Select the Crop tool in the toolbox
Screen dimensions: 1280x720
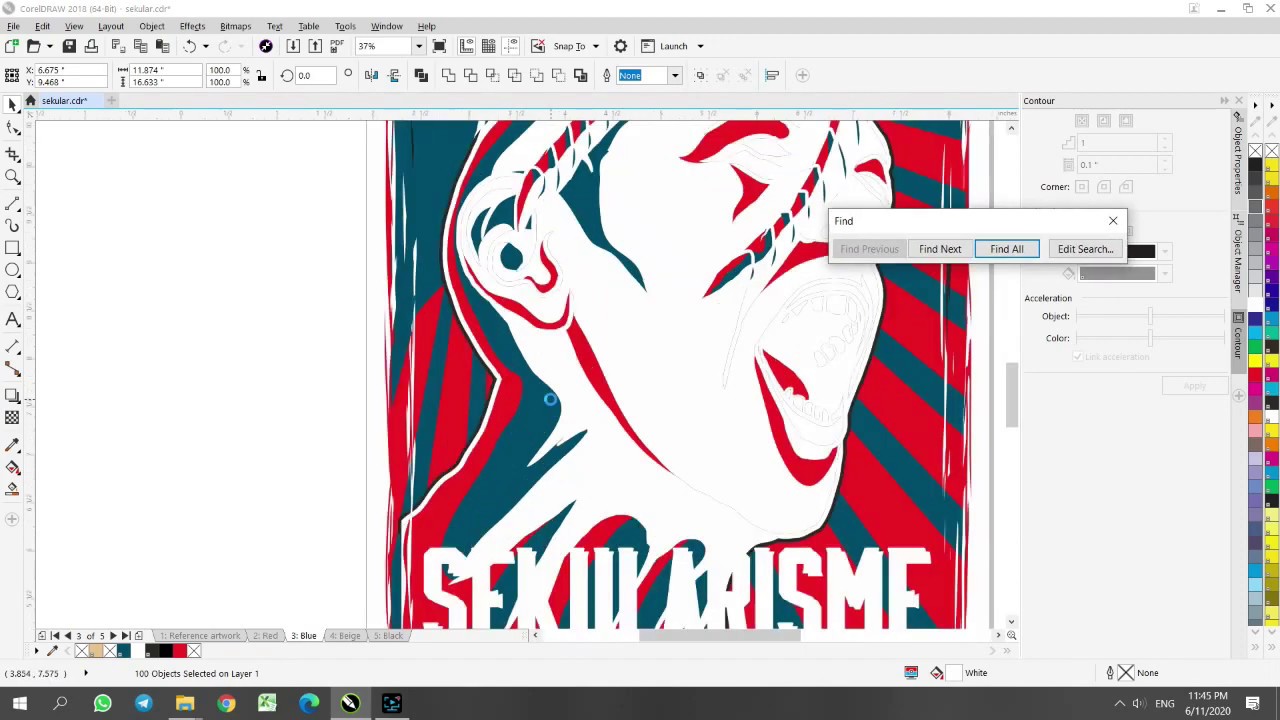pos(12,153)
